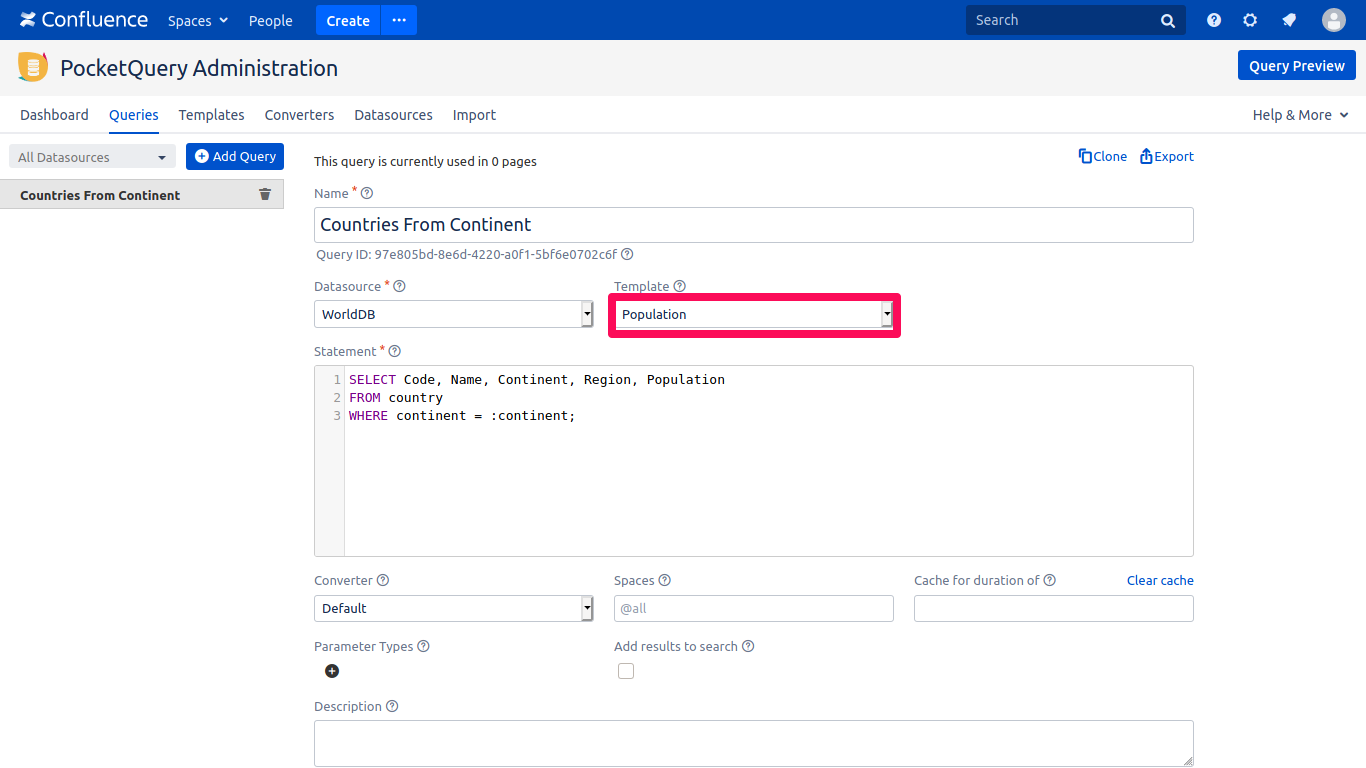Image resolution: width=1366 pixels, height=768 pixels.
Task: Delete the Countries From Continent query via trash icon
Action: pos(265,195)
